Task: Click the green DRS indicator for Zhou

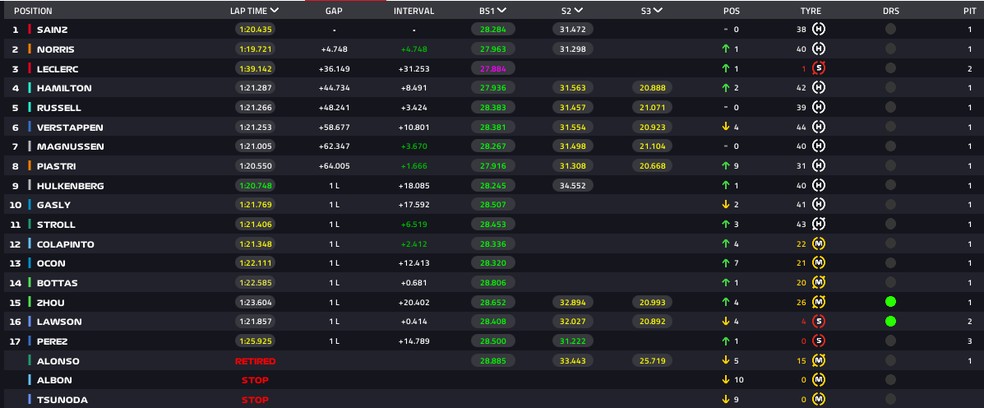Action: point(890,302)
